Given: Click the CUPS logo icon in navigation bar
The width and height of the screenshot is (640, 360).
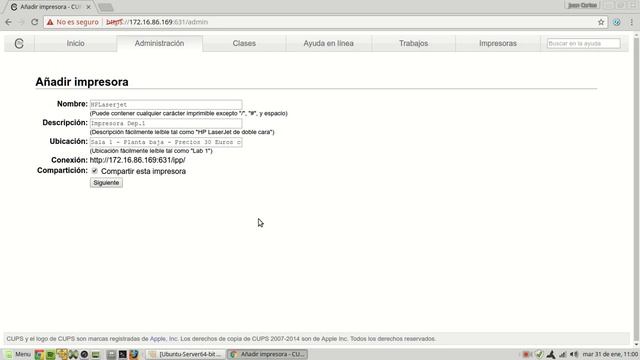Looking at the screenshot, I should [x=19, y=43].
